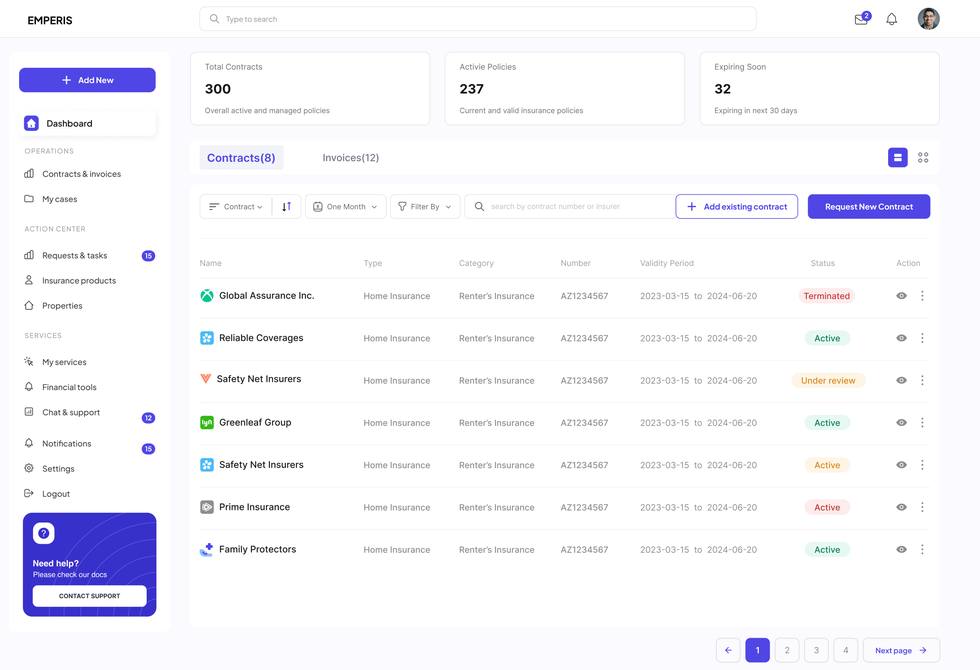The width and height of the screenshot is (980, 670).
Task: Click the sort order arrows icon
Action: pyautogui.click(x=286, y=206)
